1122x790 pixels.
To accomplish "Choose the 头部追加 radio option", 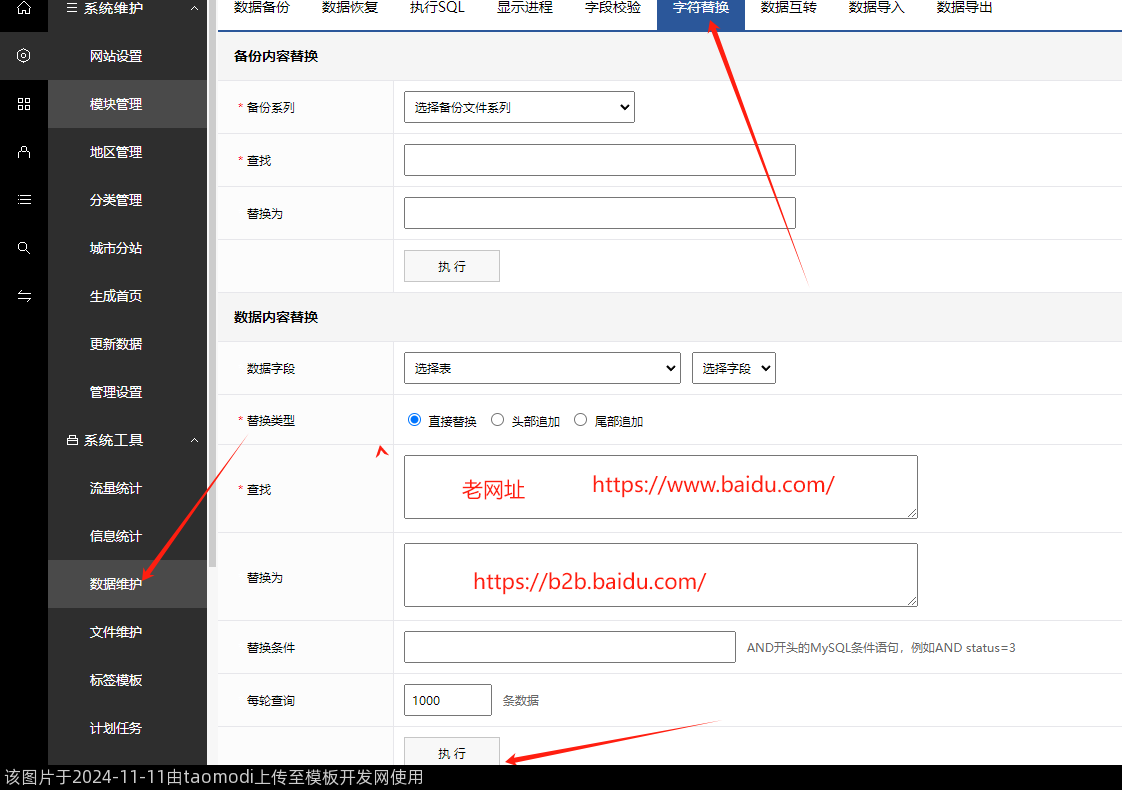I will [498, 421].
